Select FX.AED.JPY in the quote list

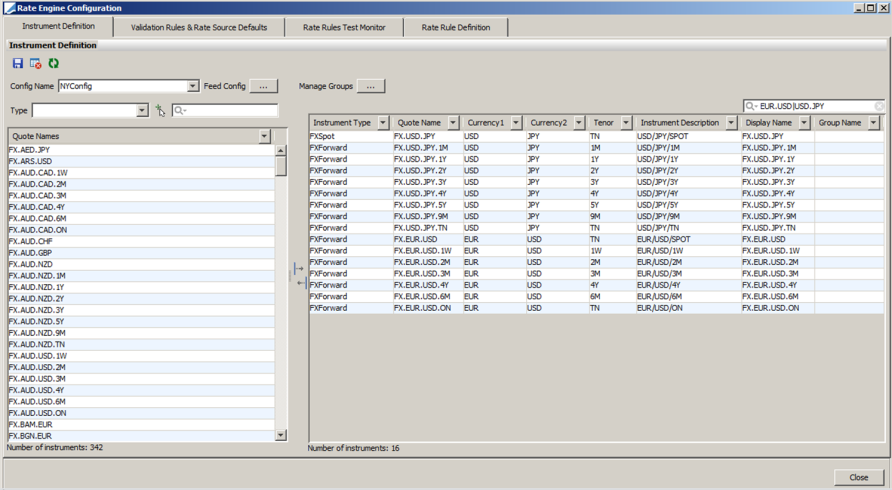[x=141, y=150]
